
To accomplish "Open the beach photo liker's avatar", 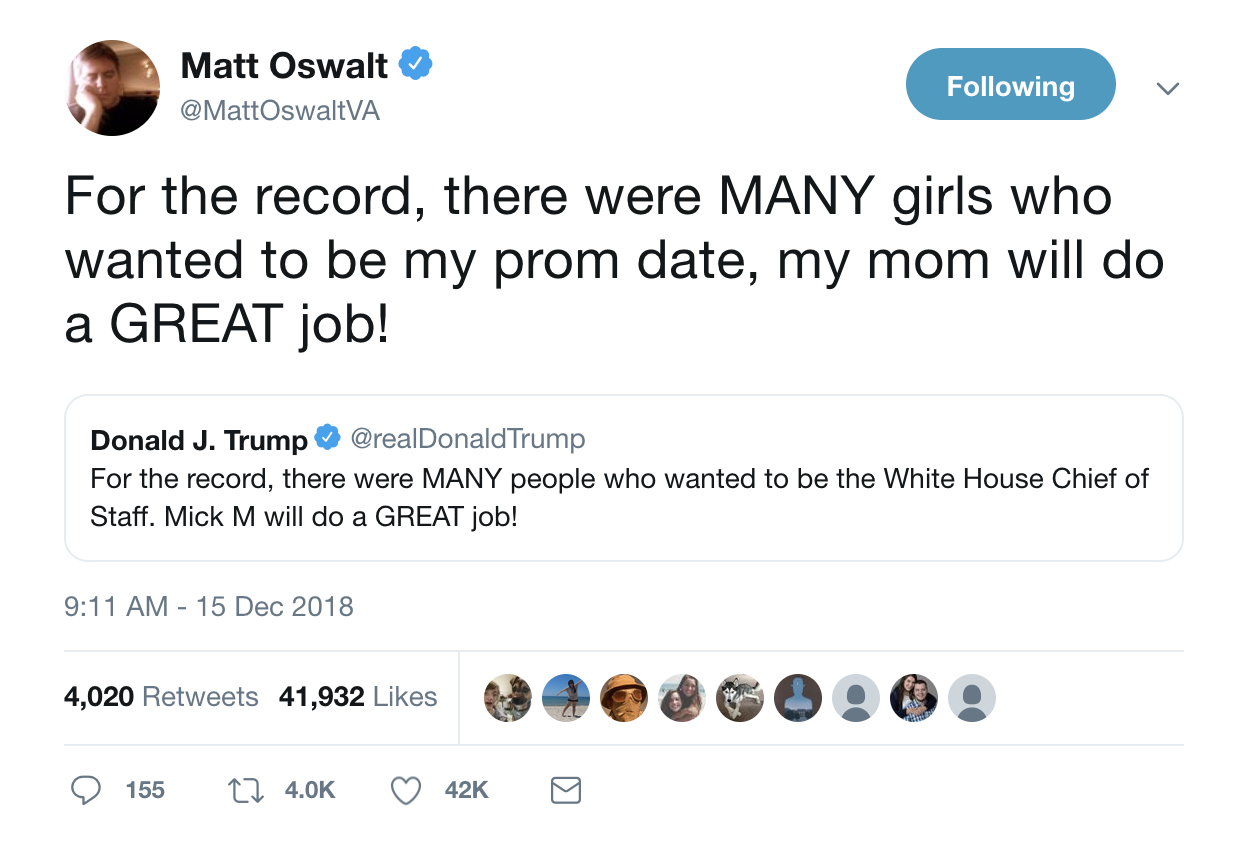I will point(566,697).
